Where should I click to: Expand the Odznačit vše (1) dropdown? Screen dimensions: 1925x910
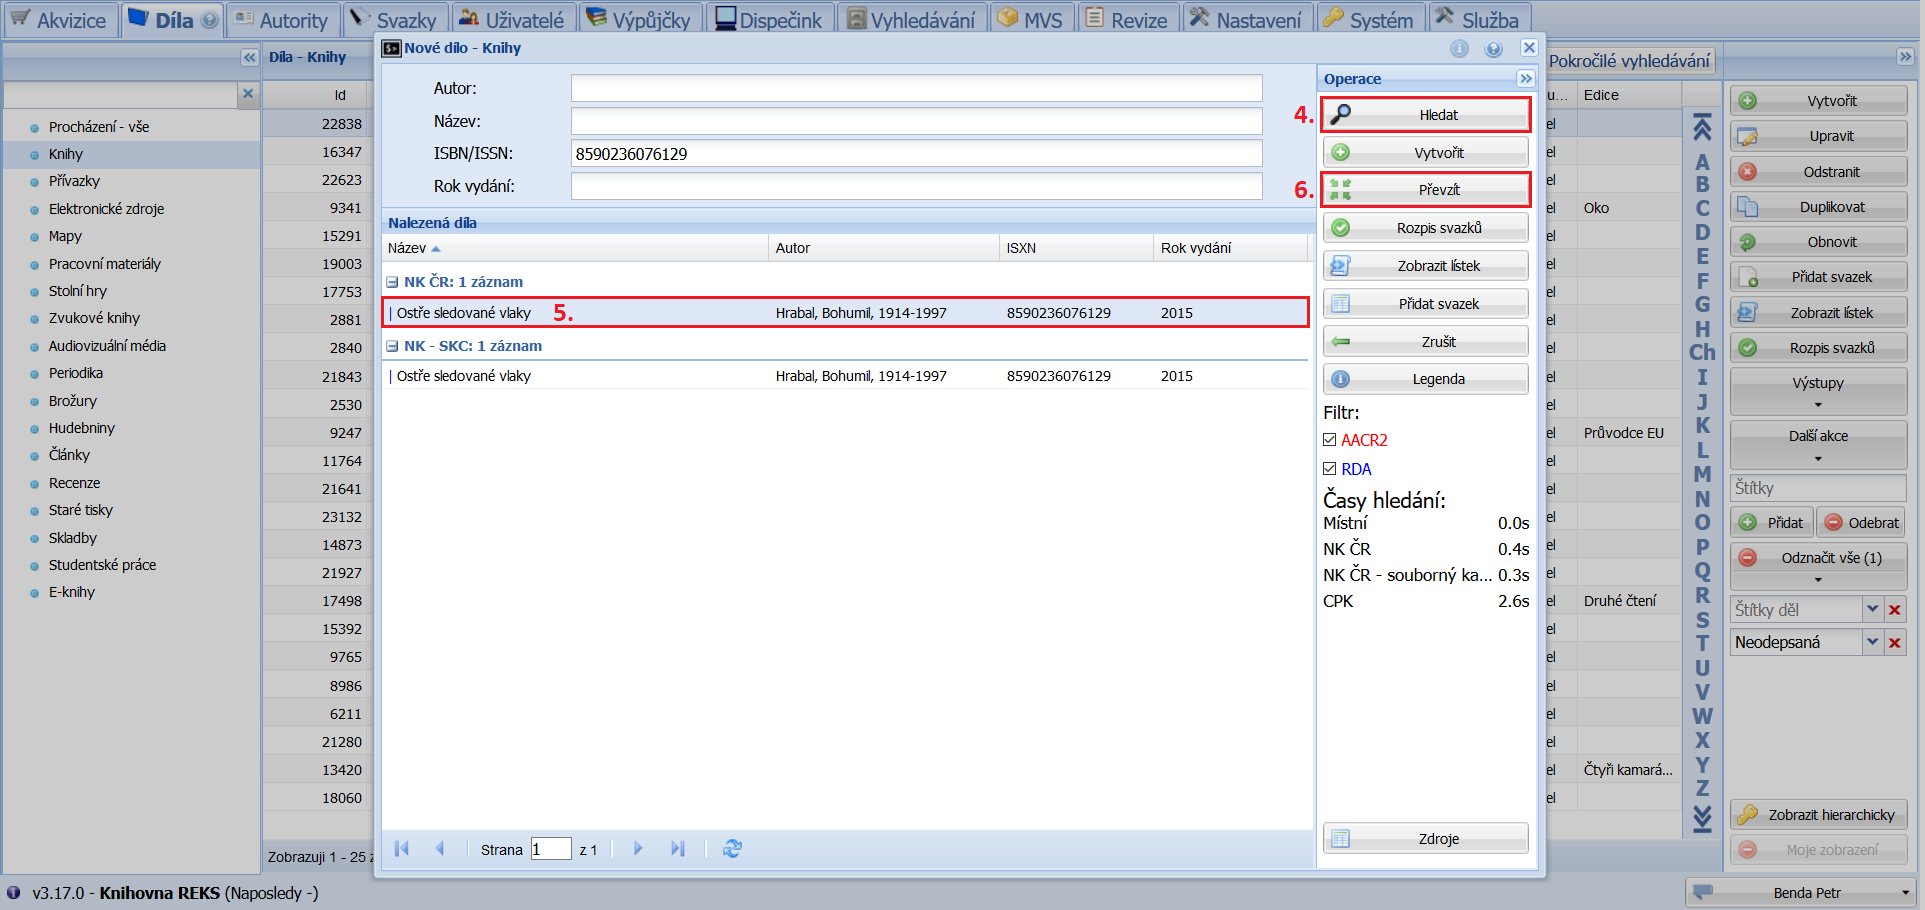(1818, 580)
